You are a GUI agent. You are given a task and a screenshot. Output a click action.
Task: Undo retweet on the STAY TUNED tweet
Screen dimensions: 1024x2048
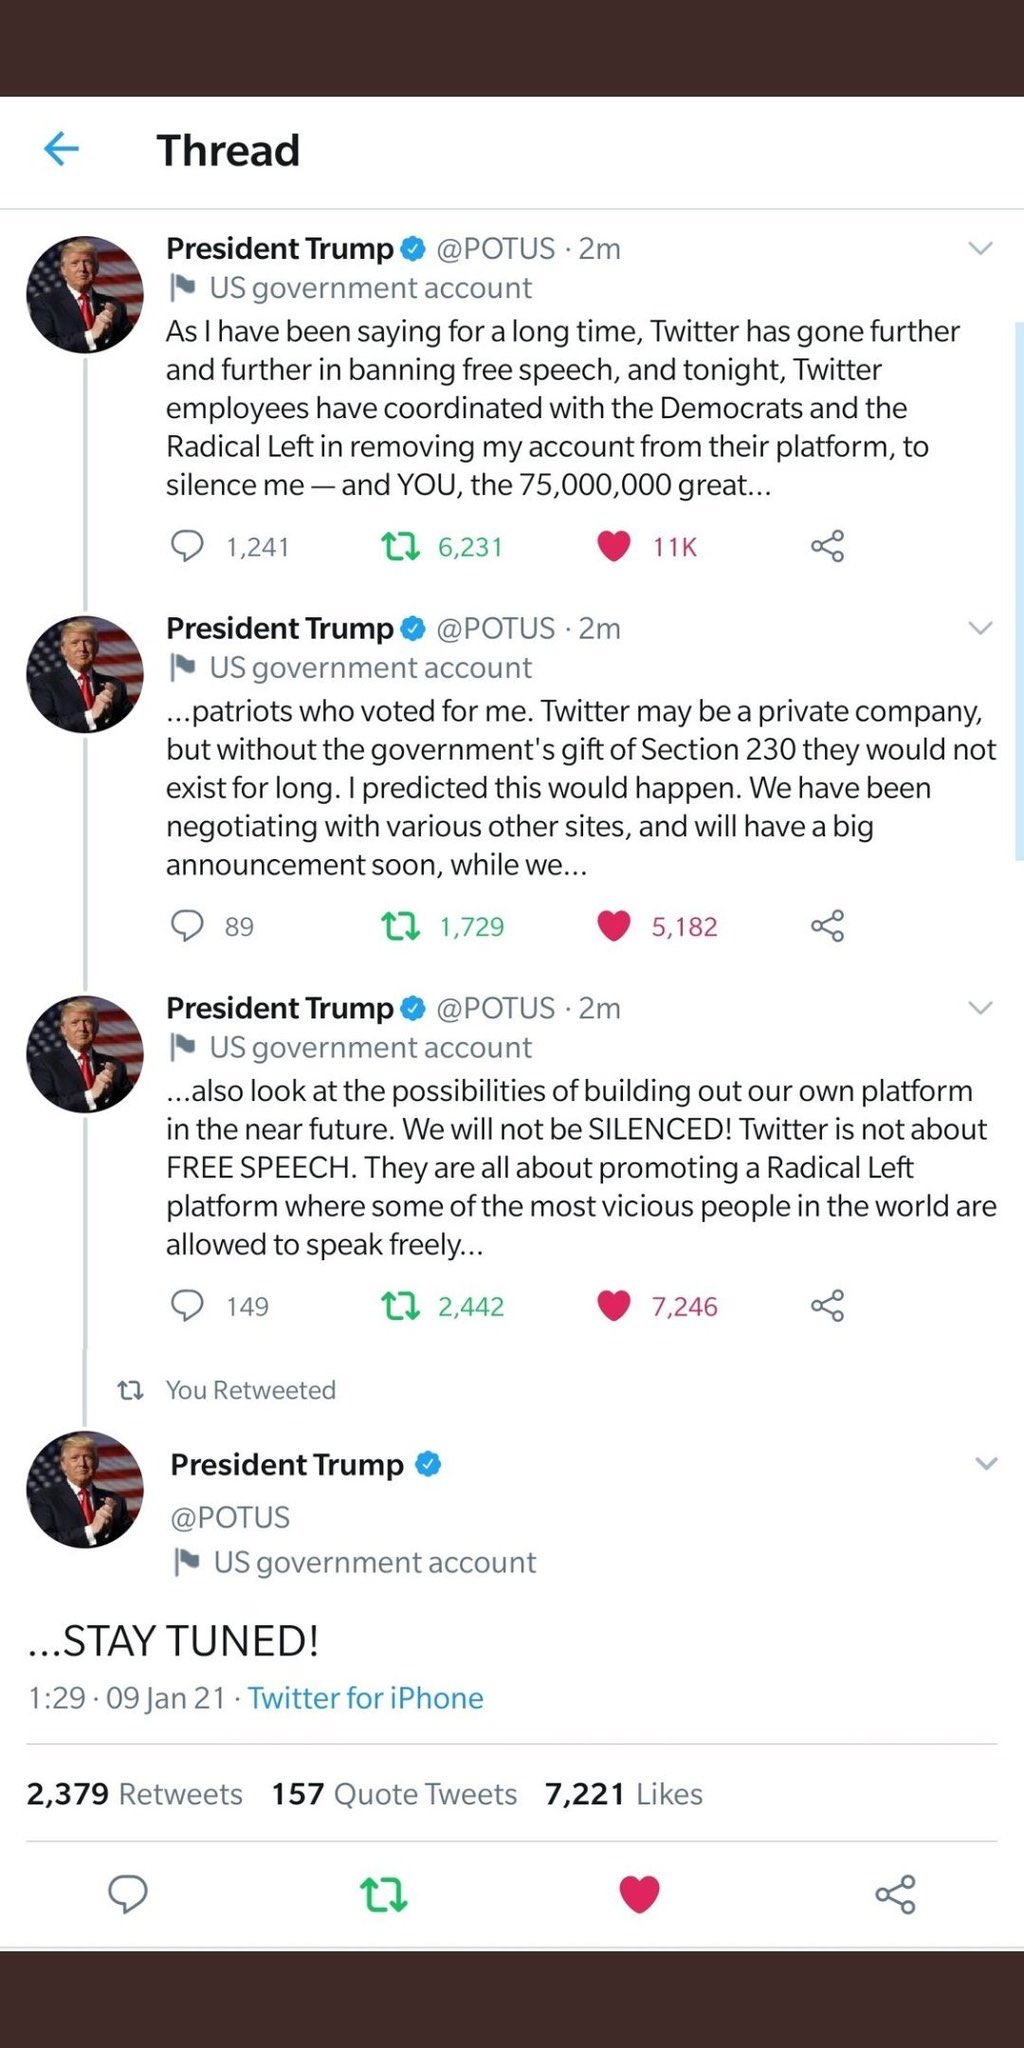(383, 1893)
